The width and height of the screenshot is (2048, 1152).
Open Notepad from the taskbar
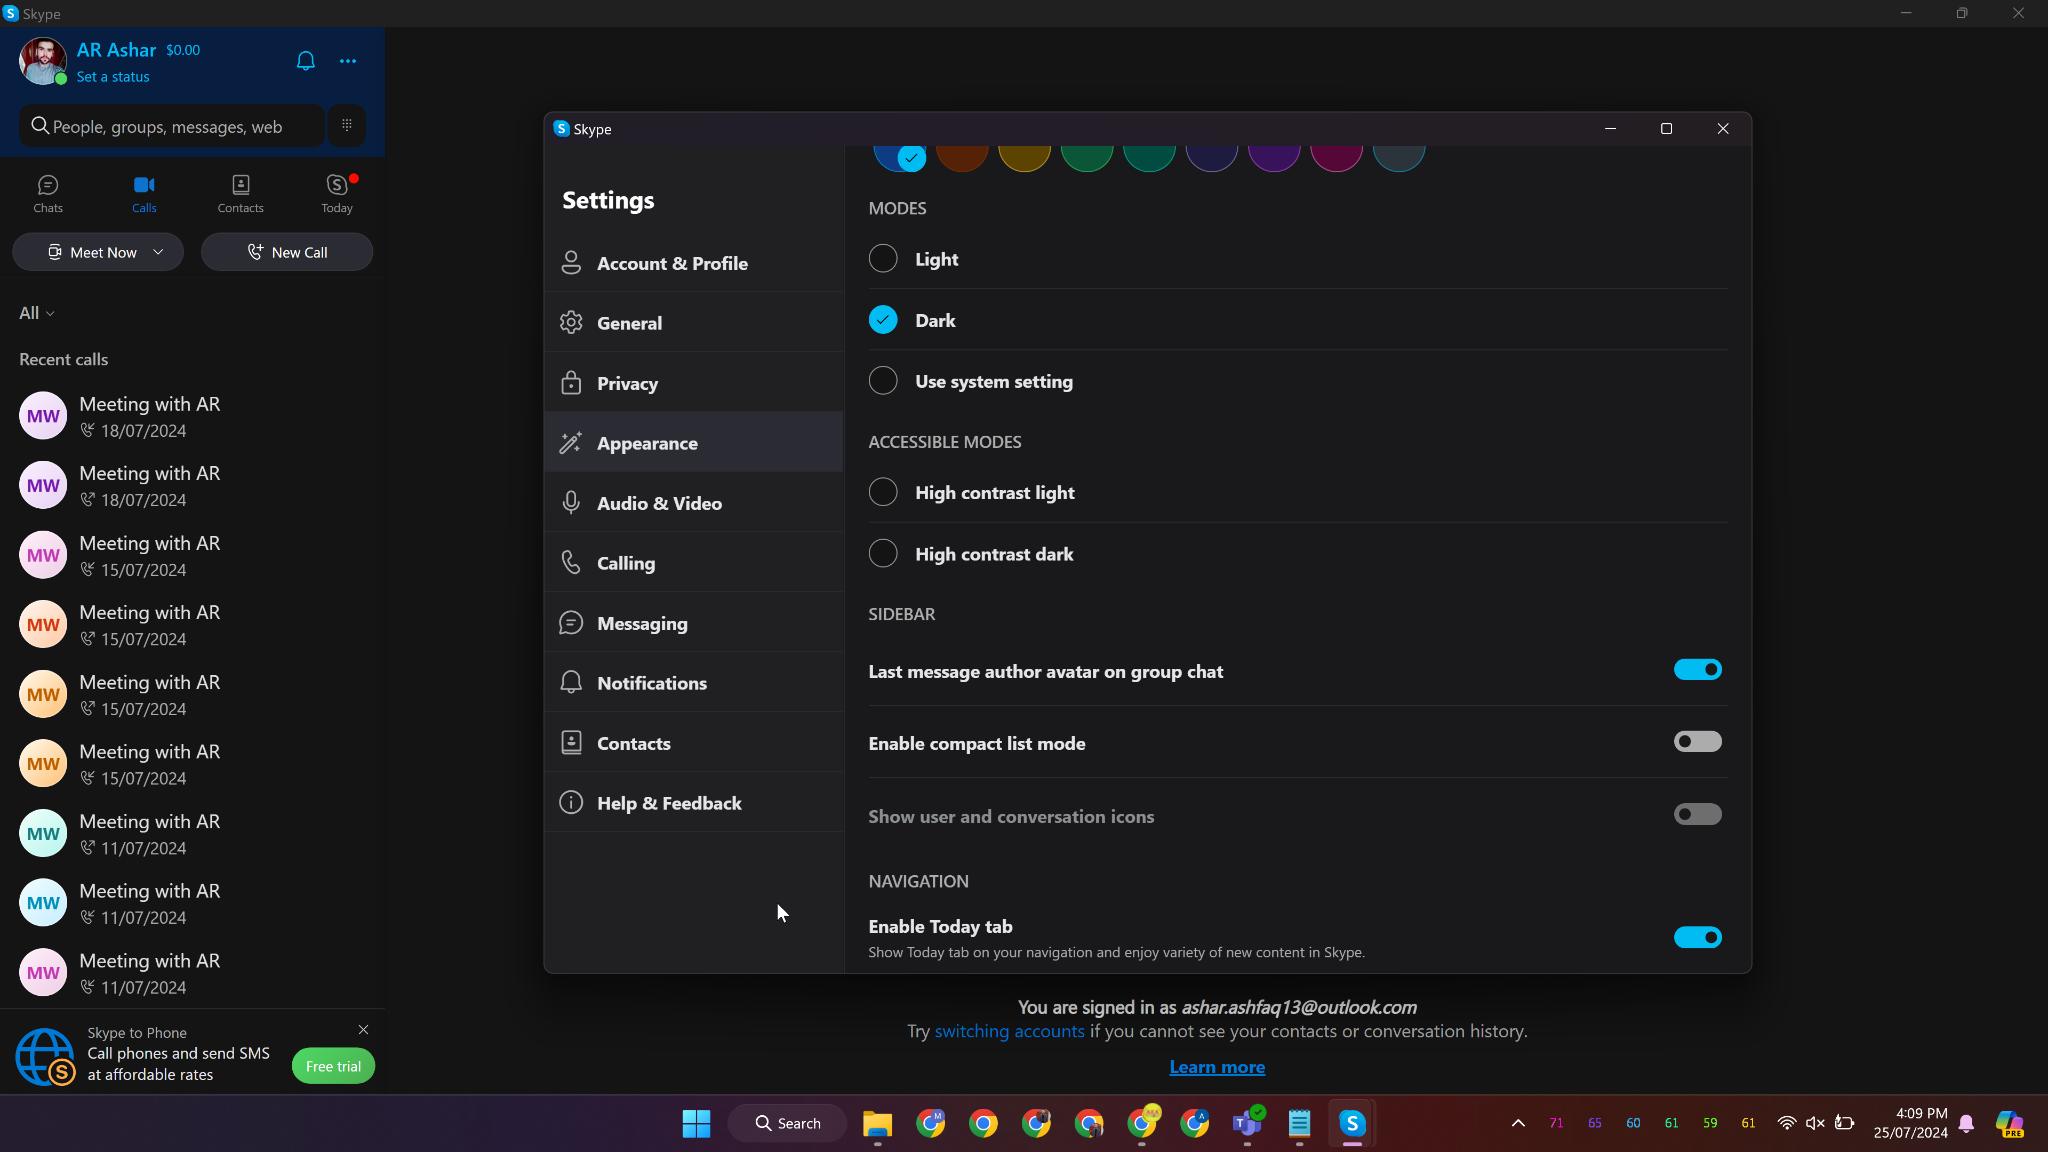(x=1299, y=1124)
